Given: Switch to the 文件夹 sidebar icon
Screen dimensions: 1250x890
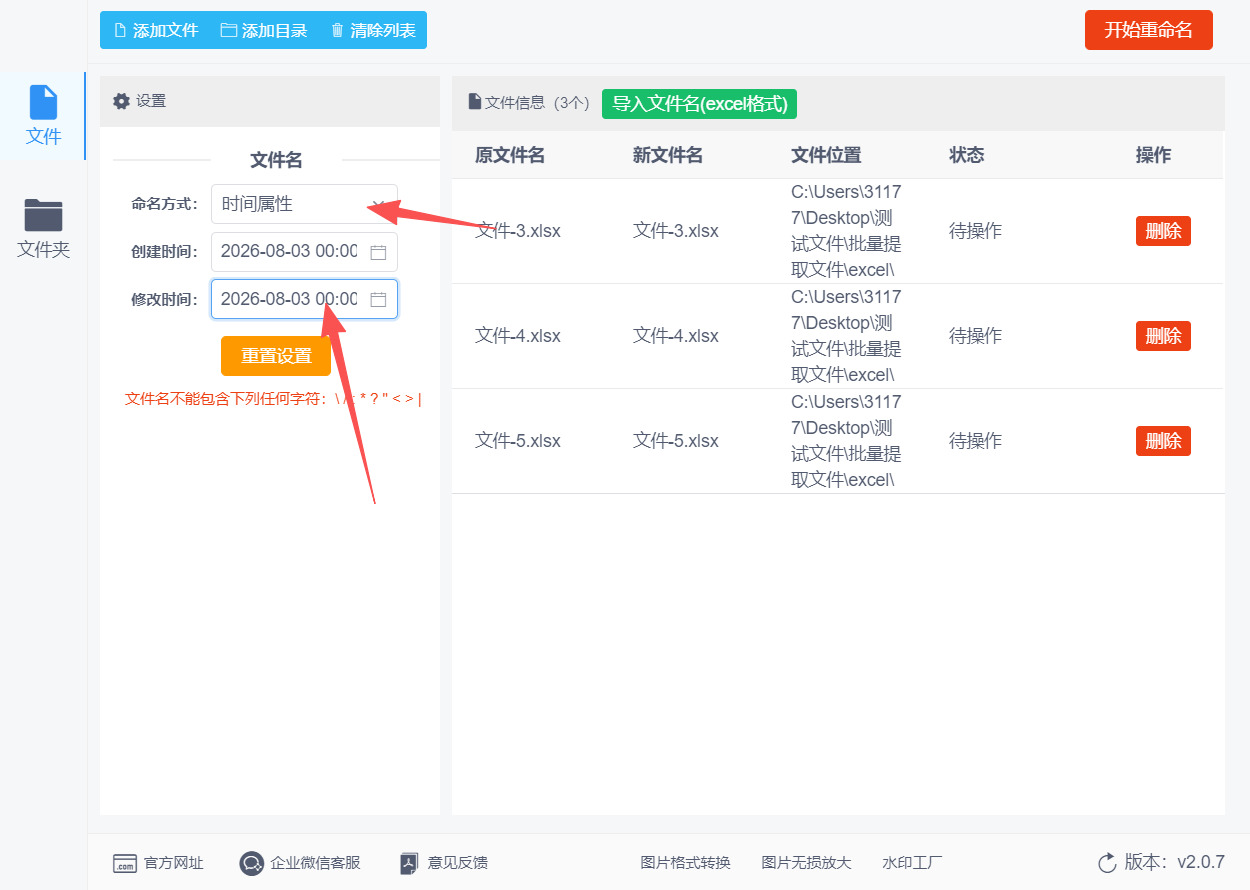Looking at the screenshot, I should [43, 214].
